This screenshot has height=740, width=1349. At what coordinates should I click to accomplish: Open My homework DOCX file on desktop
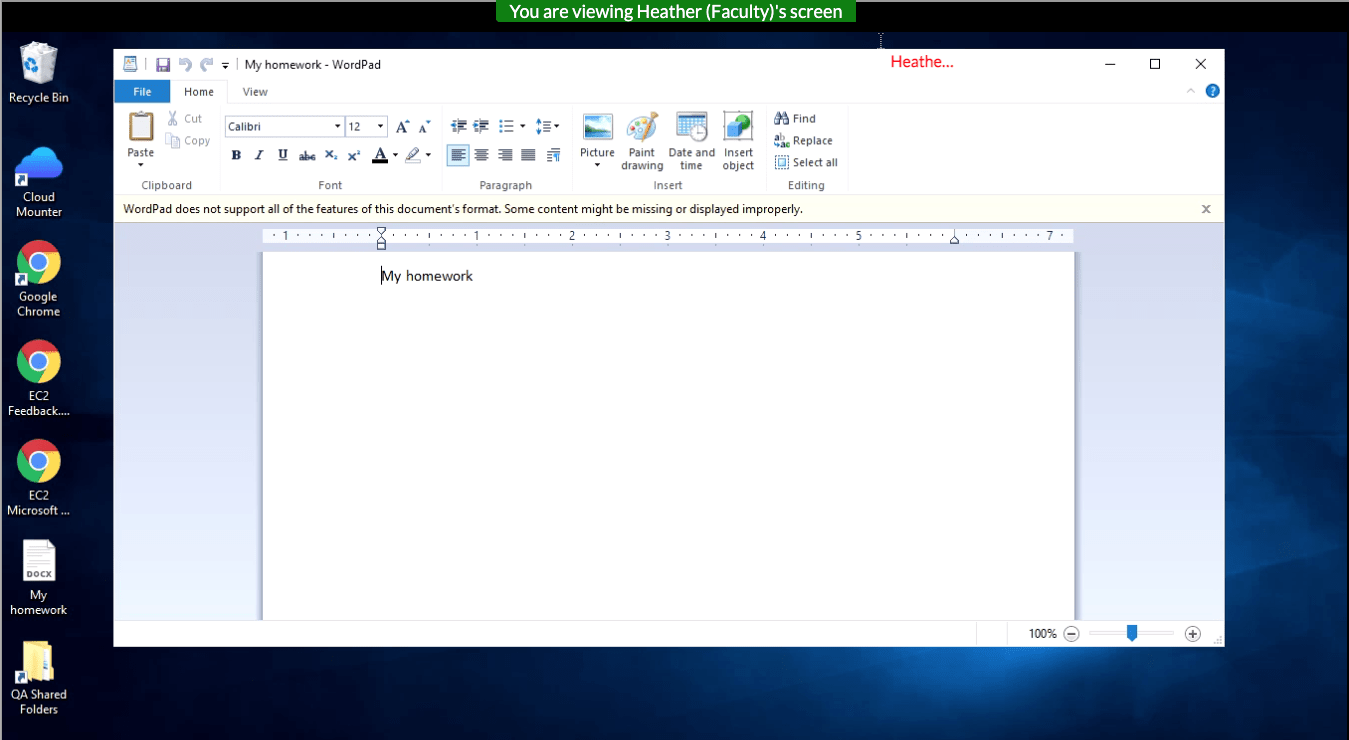pyautogui.click(x=39, y=577)
